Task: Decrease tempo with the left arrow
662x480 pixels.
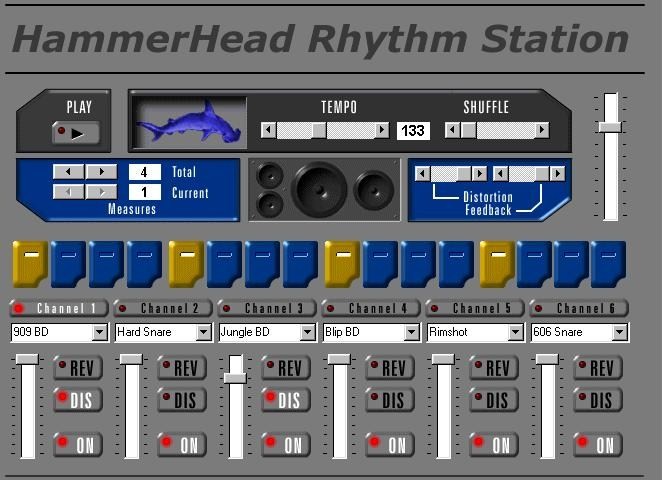Action: 268,130
